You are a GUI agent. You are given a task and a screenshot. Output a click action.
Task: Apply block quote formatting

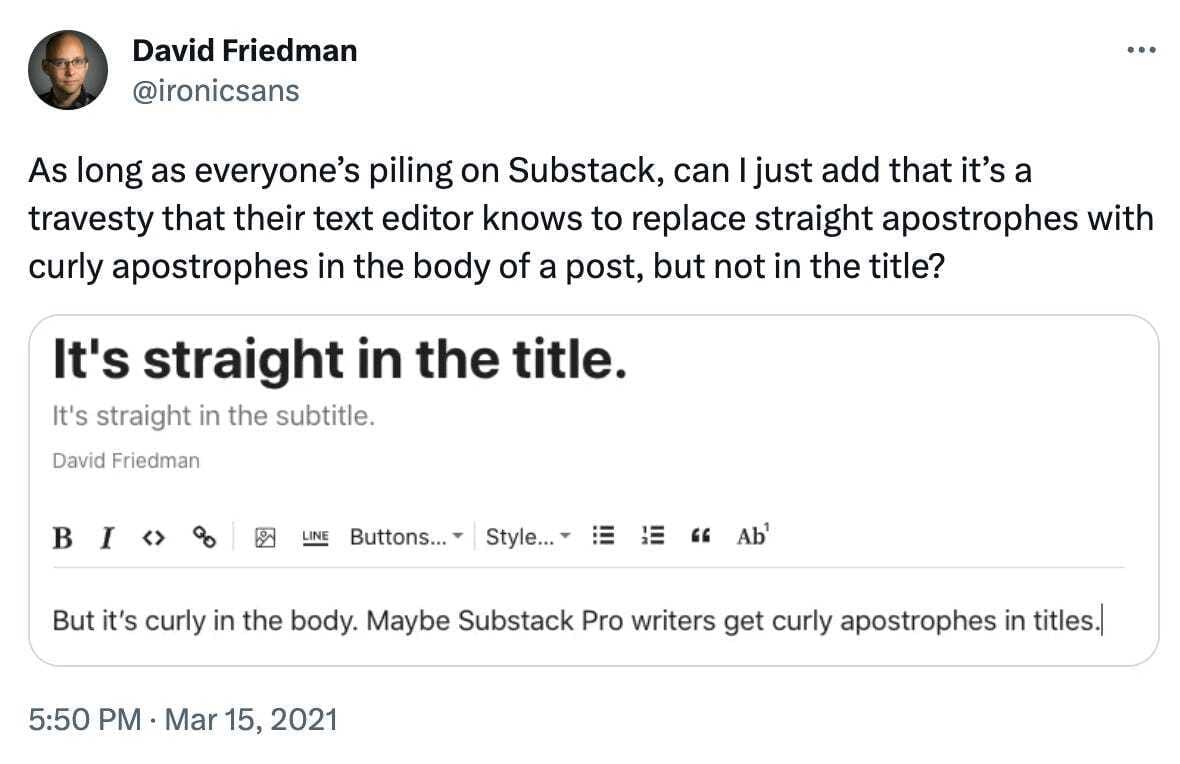point(701,537)
